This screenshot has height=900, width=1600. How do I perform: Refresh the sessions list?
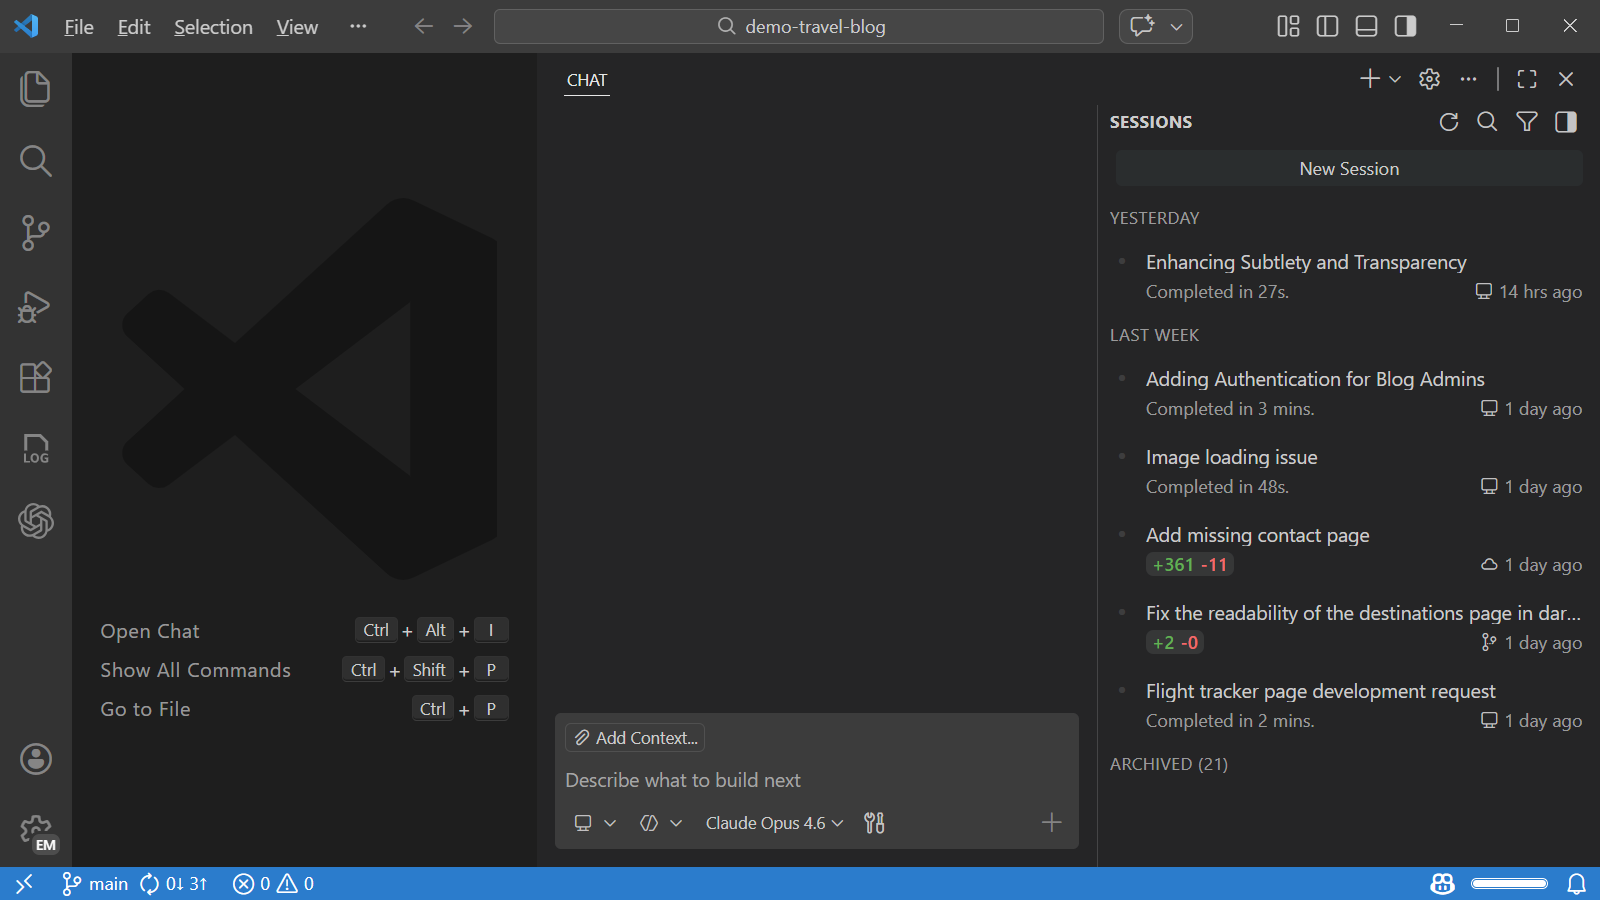pyautogui.click(x=1448, y=121)
